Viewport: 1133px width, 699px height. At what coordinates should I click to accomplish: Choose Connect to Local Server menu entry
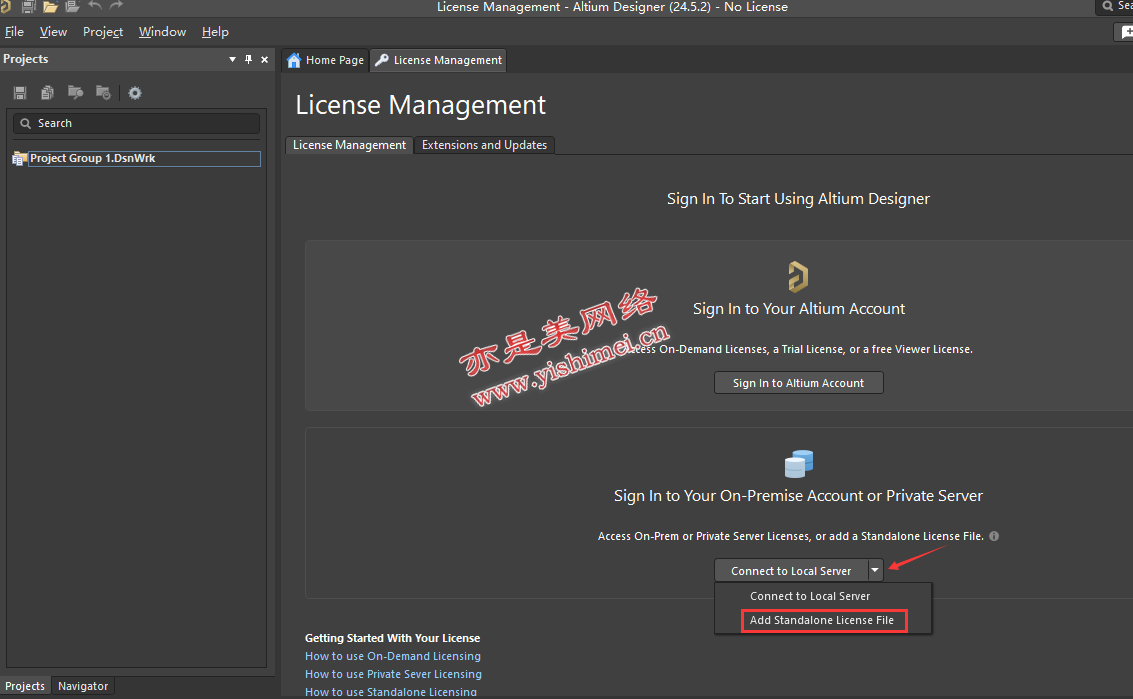pos(810,596)
